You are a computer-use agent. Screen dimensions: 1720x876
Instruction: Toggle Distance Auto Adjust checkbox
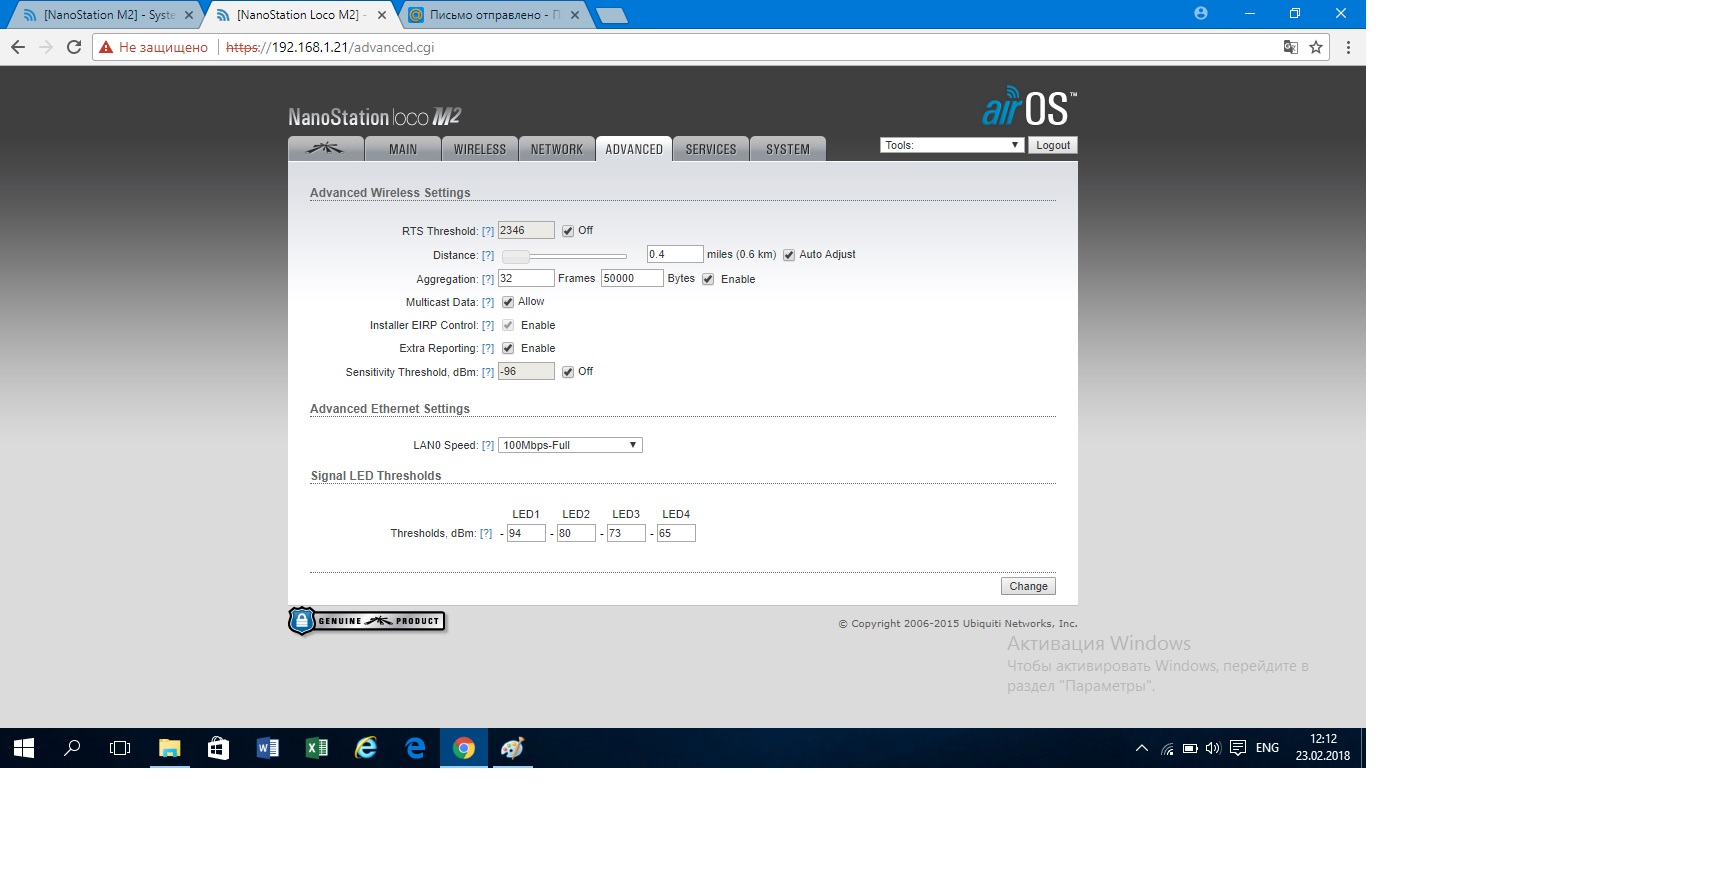pyautogui.click(x=789, y=255)
